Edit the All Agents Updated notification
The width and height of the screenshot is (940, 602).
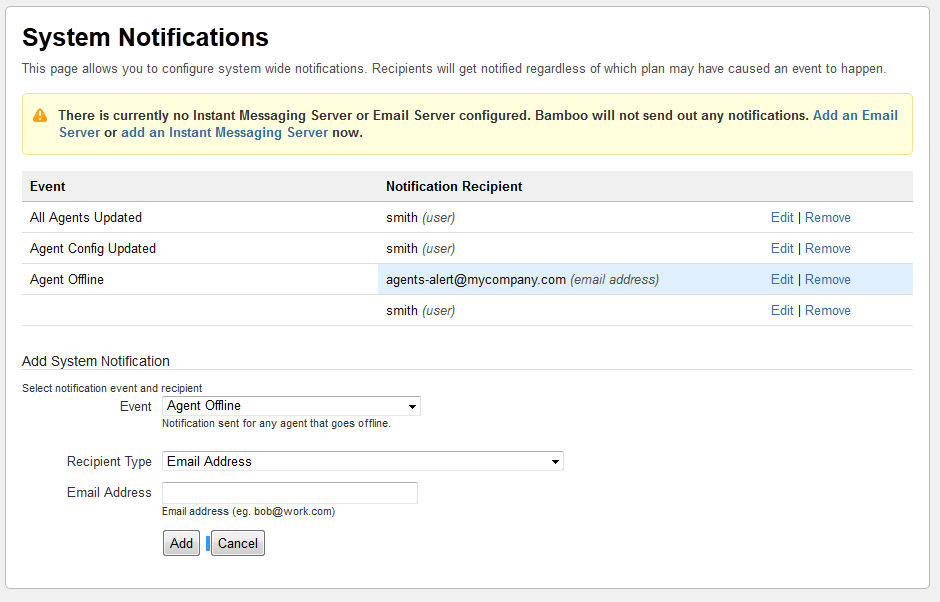click(782, 218)
